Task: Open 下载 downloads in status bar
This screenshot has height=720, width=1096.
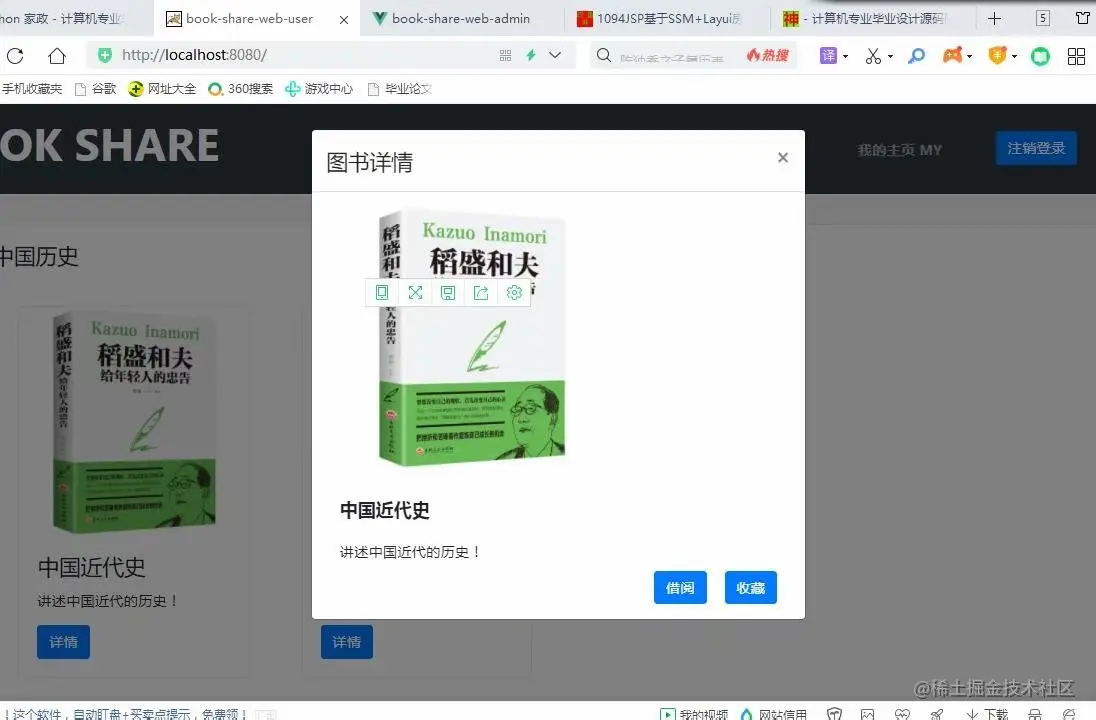Action: pos(987,714)
